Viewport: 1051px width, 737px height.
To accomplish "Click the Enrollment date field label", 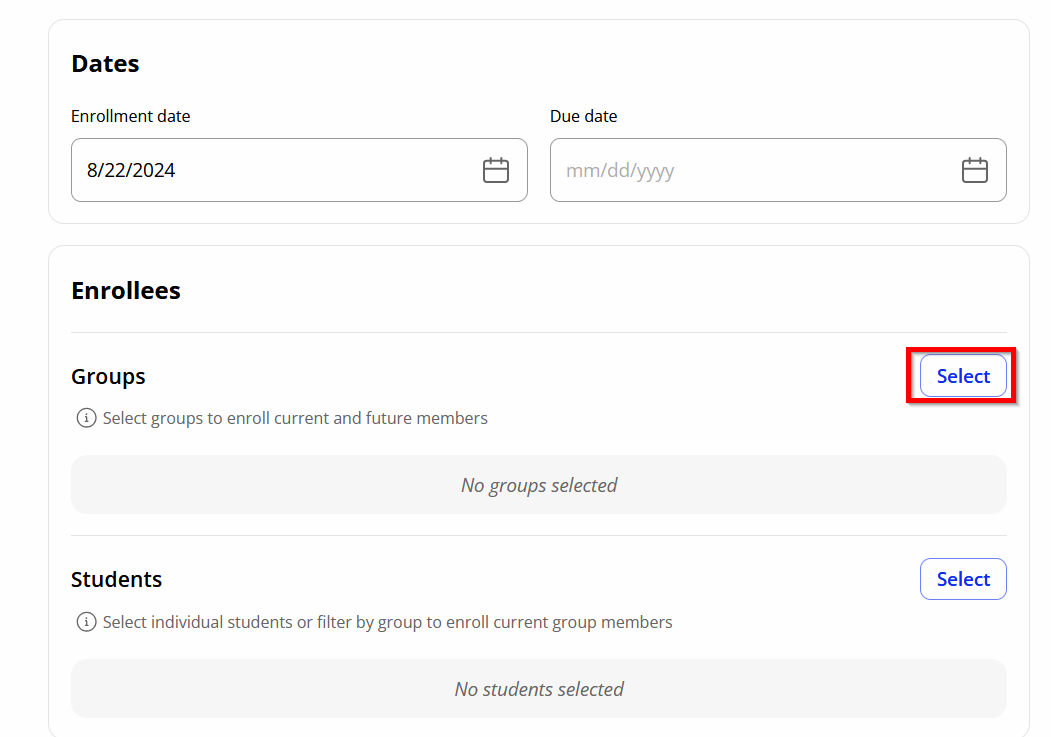I will pos(130,116).
